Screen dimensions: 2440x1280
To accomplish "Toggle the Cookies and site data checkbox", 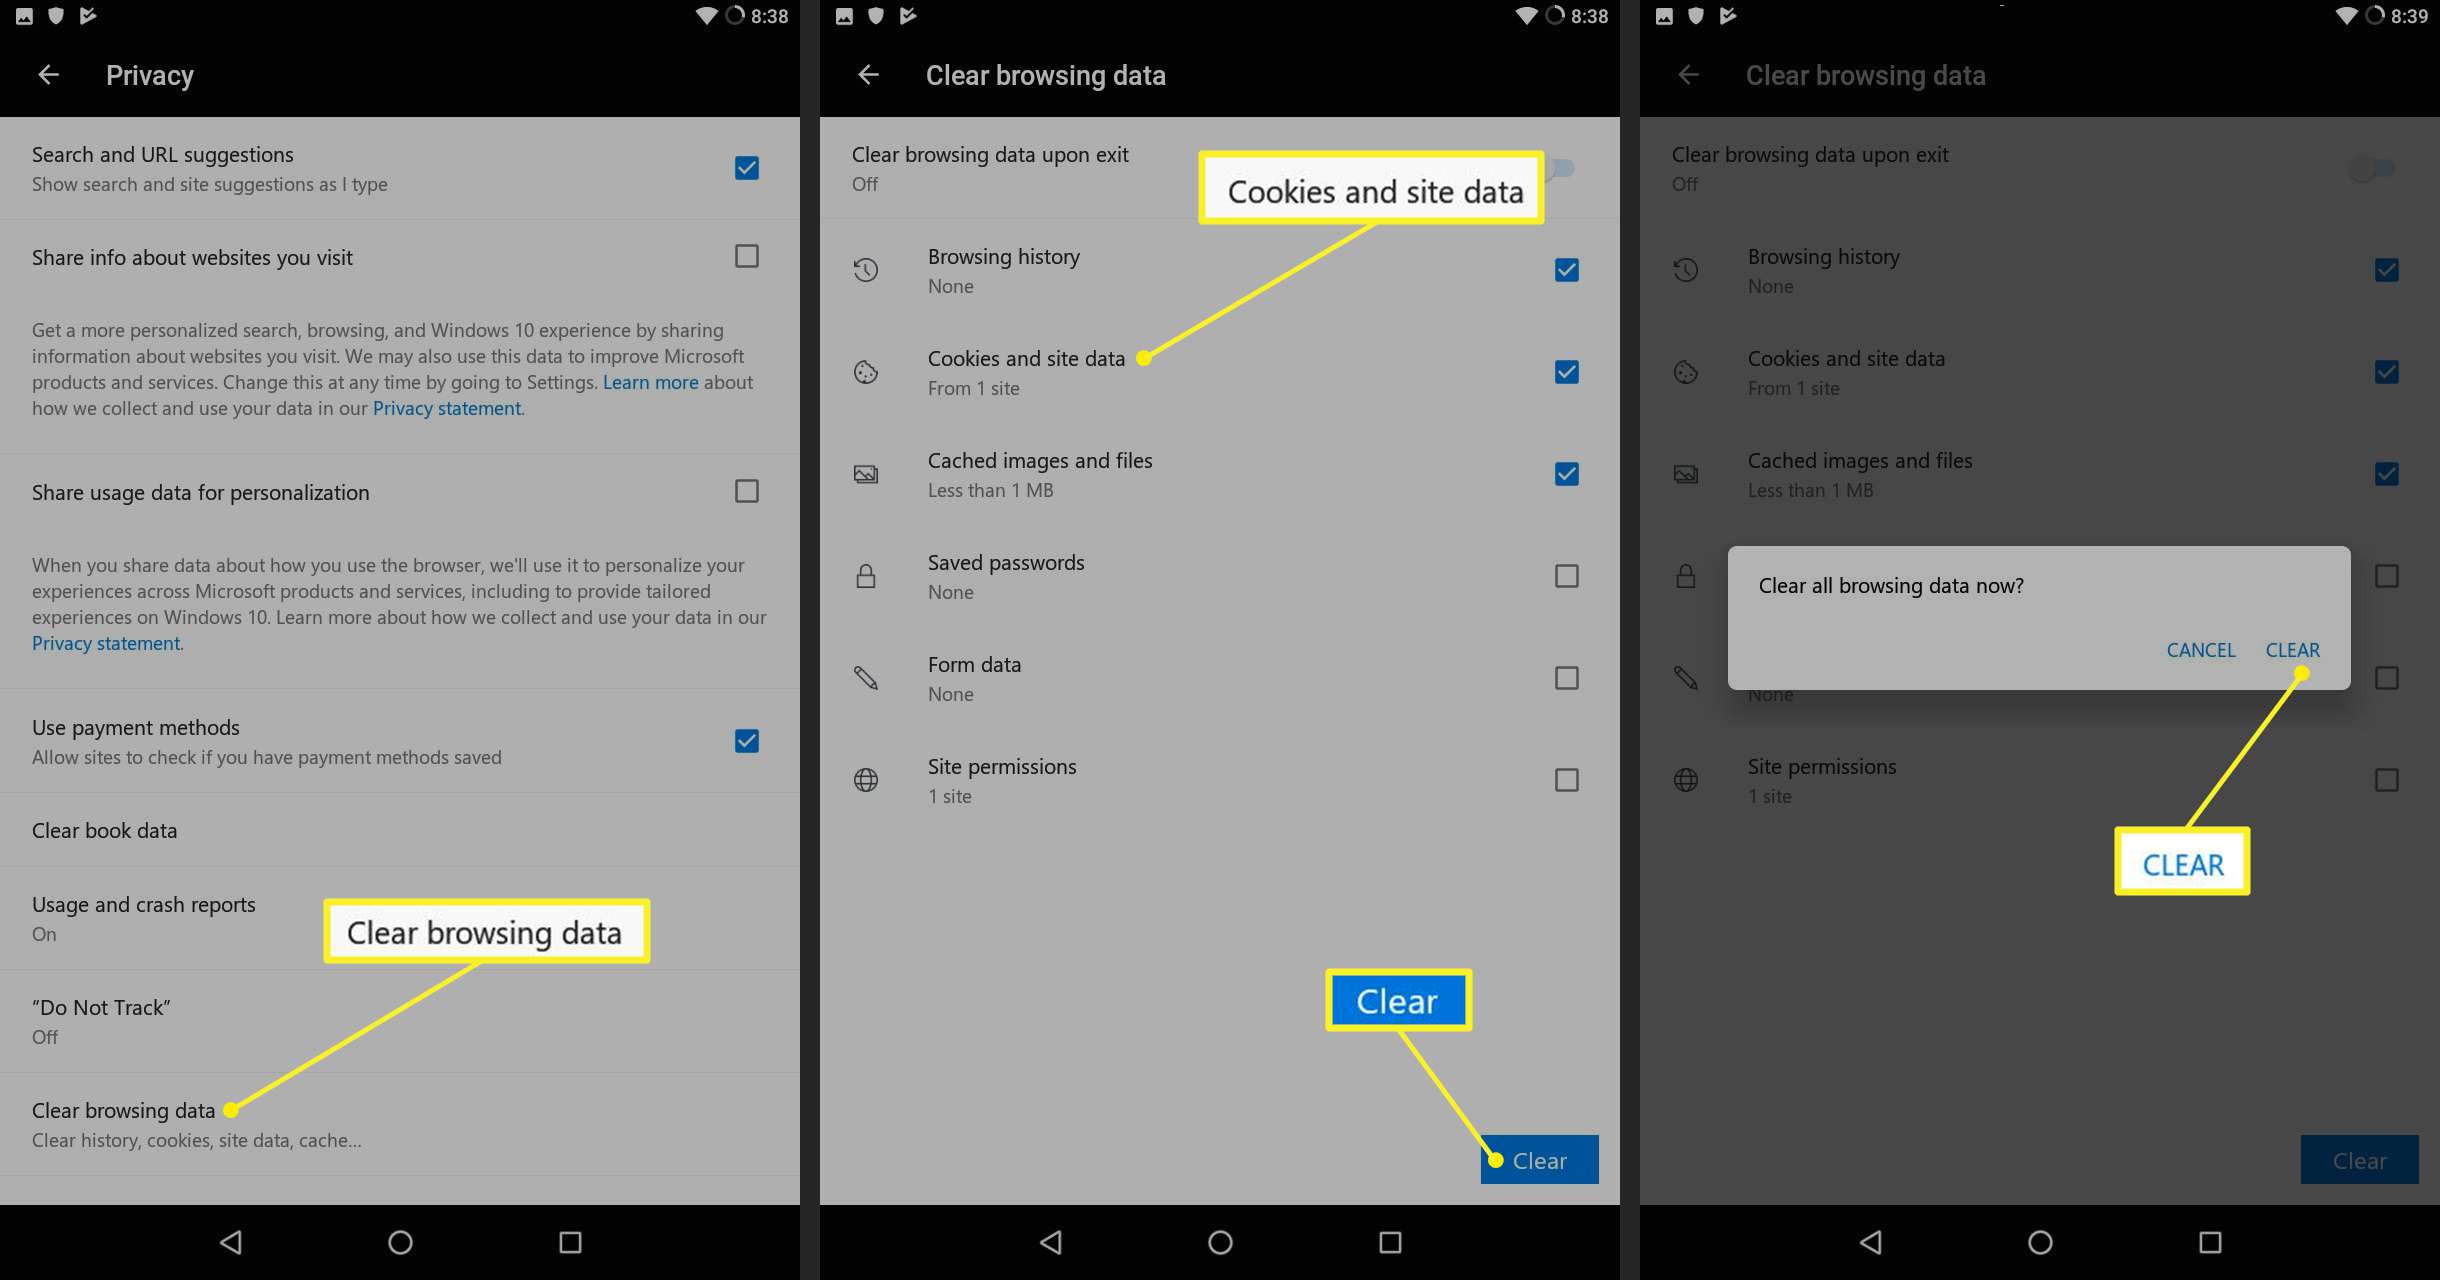I will pyautogui.click(x=1564, y=371).
